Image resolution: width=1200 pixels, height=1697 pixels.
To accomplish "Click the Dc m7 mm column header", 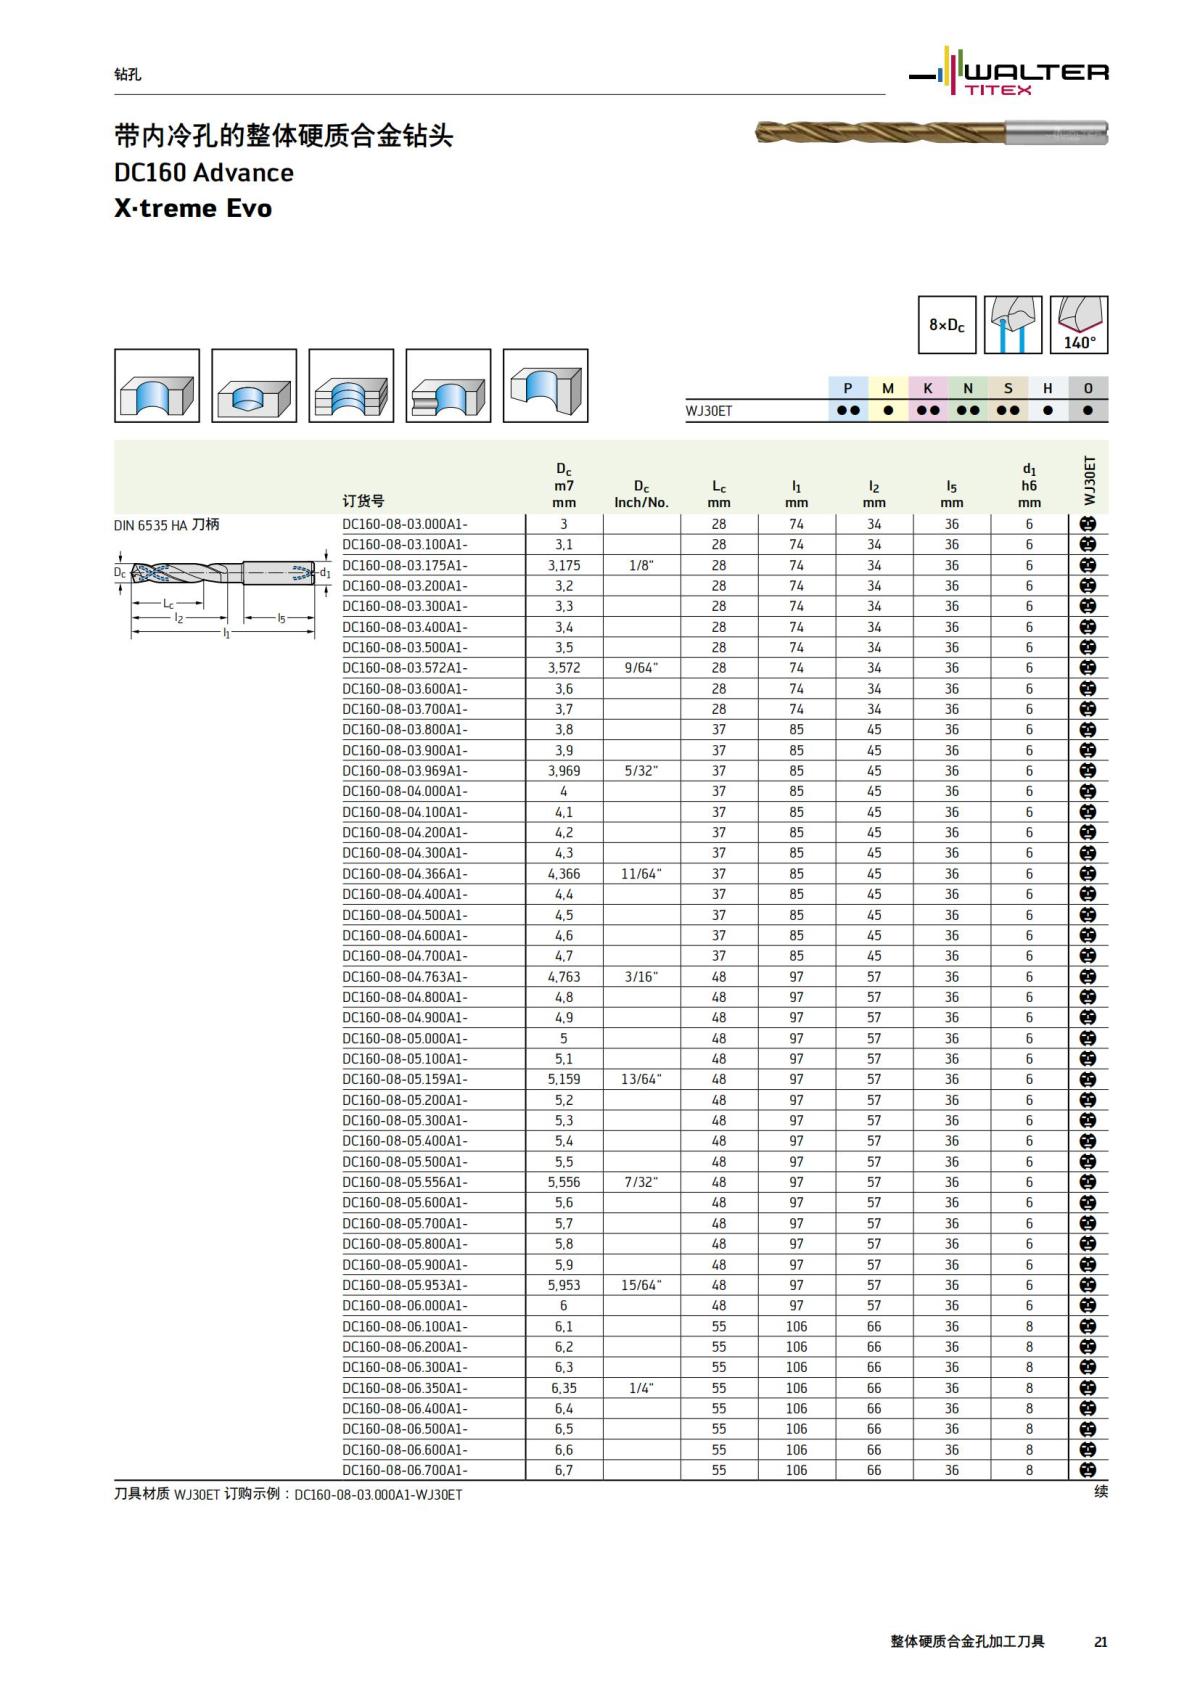I will (564, 485).
